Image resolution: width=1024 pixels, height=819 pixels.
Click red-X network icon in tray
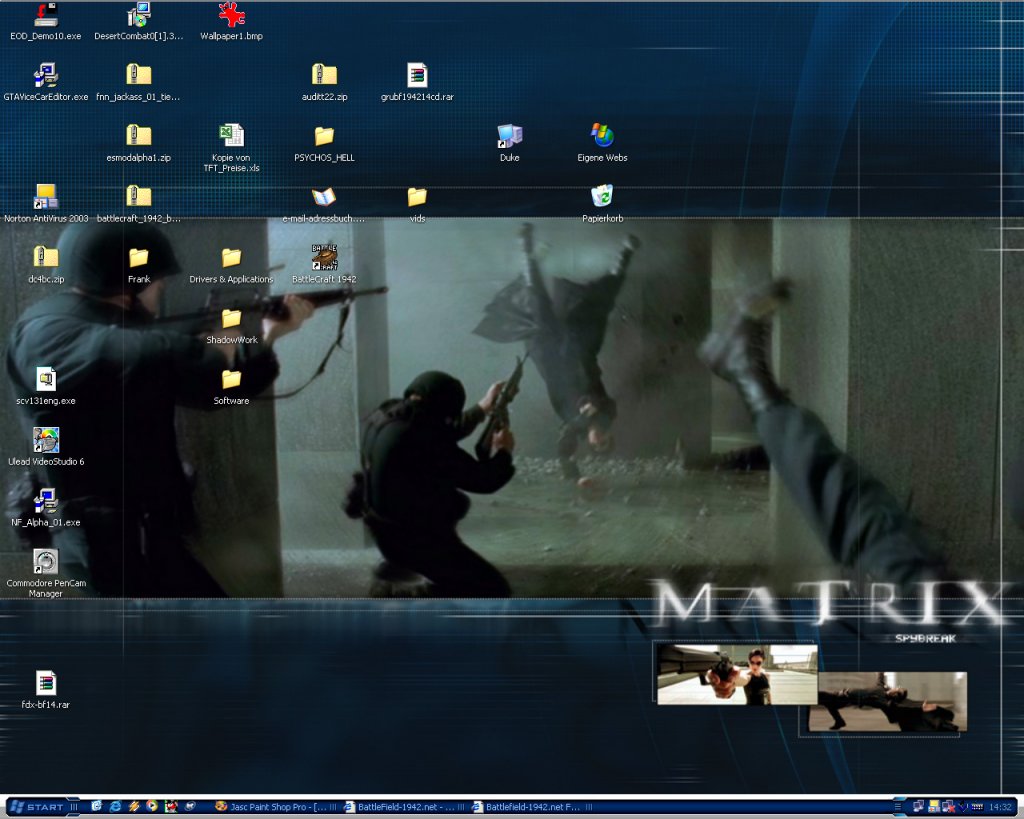(x=949, y=806)
